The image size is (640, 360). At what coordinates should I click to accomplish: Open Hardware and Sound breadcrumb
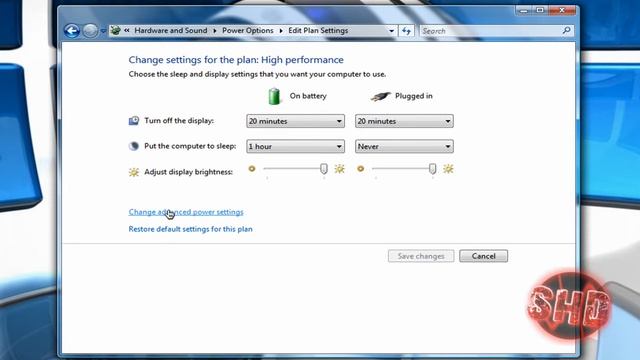coord(171,31)
